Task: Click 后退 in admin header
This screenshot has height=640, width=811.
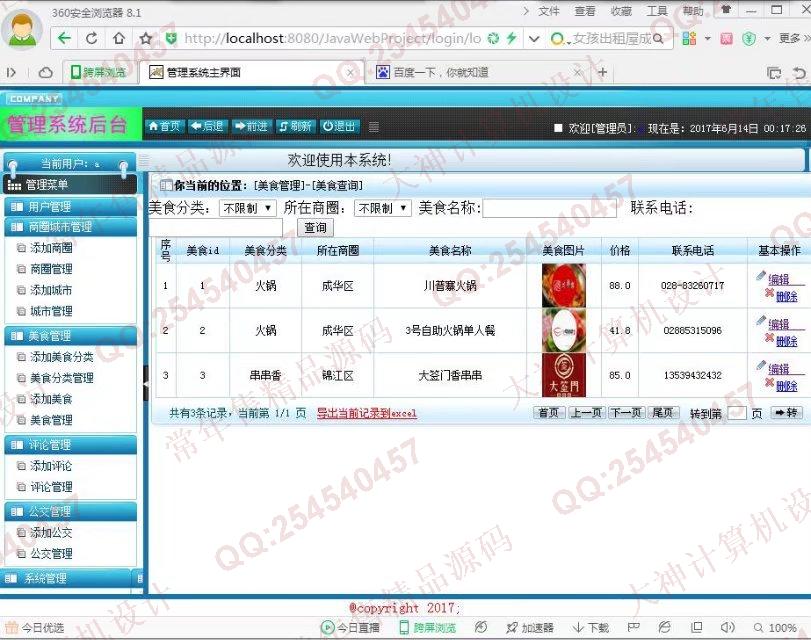Action: pos(206,126)
